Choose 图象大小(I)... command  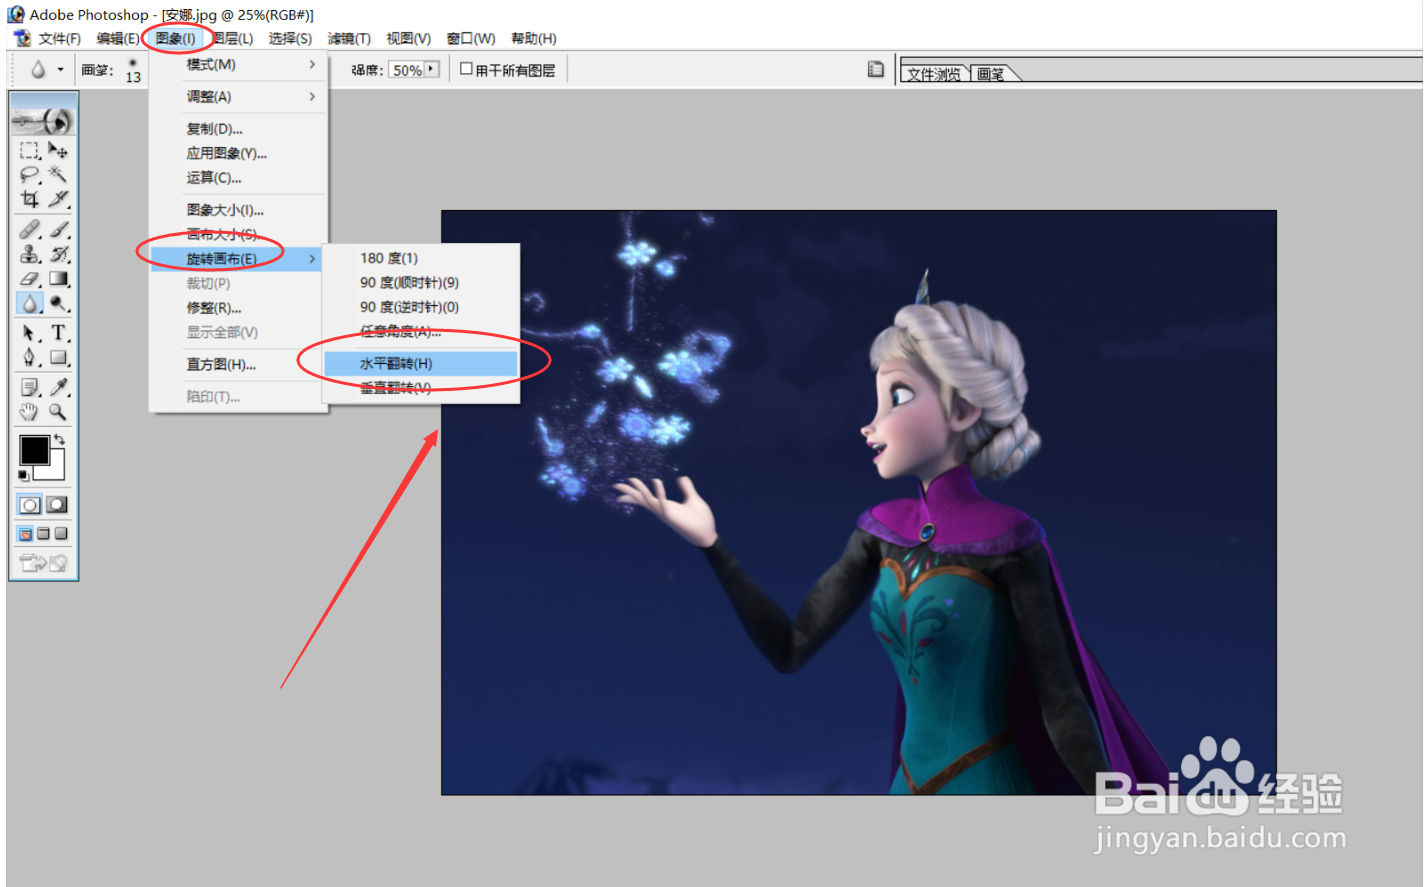pos(239,210)
